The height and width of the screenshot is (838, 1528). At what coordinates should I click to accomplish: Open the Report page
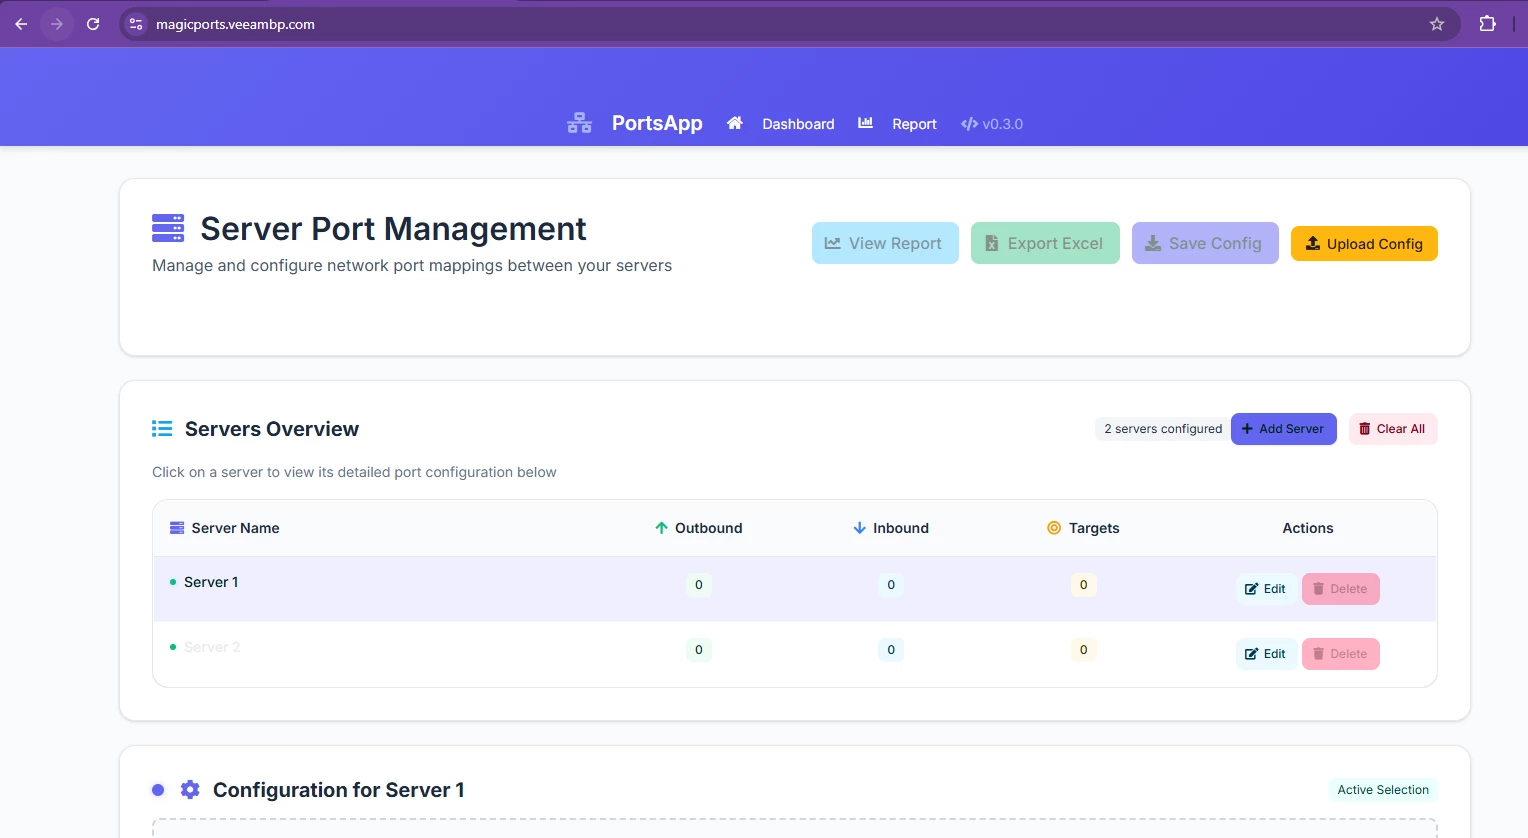coord(914,124)
